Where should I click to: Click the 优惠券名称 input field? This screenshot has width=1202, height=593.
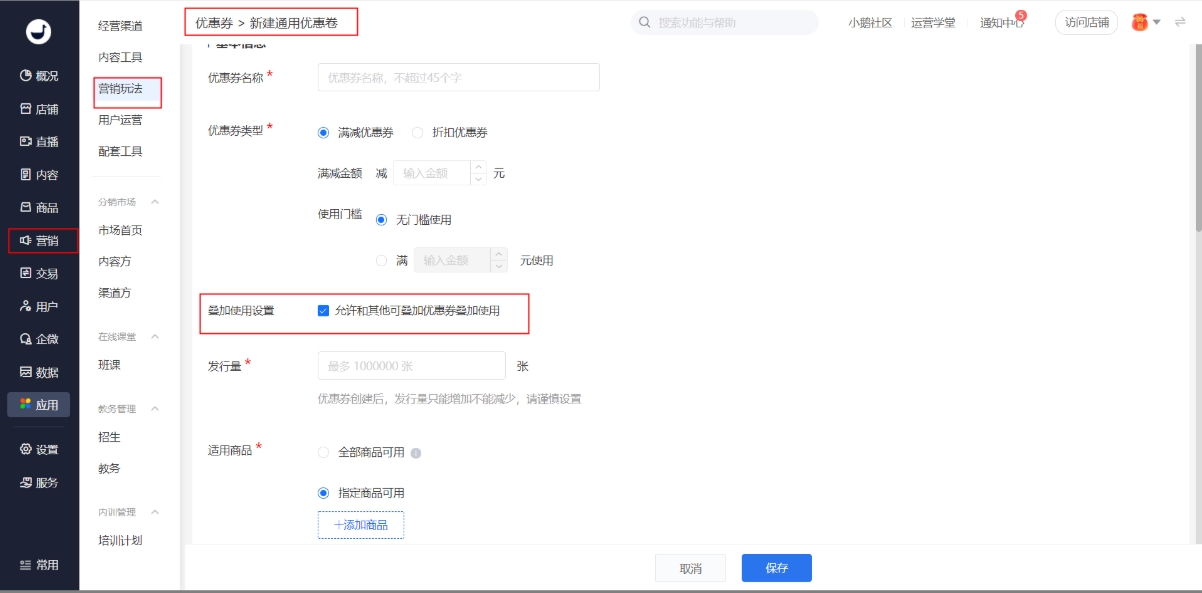455,77
